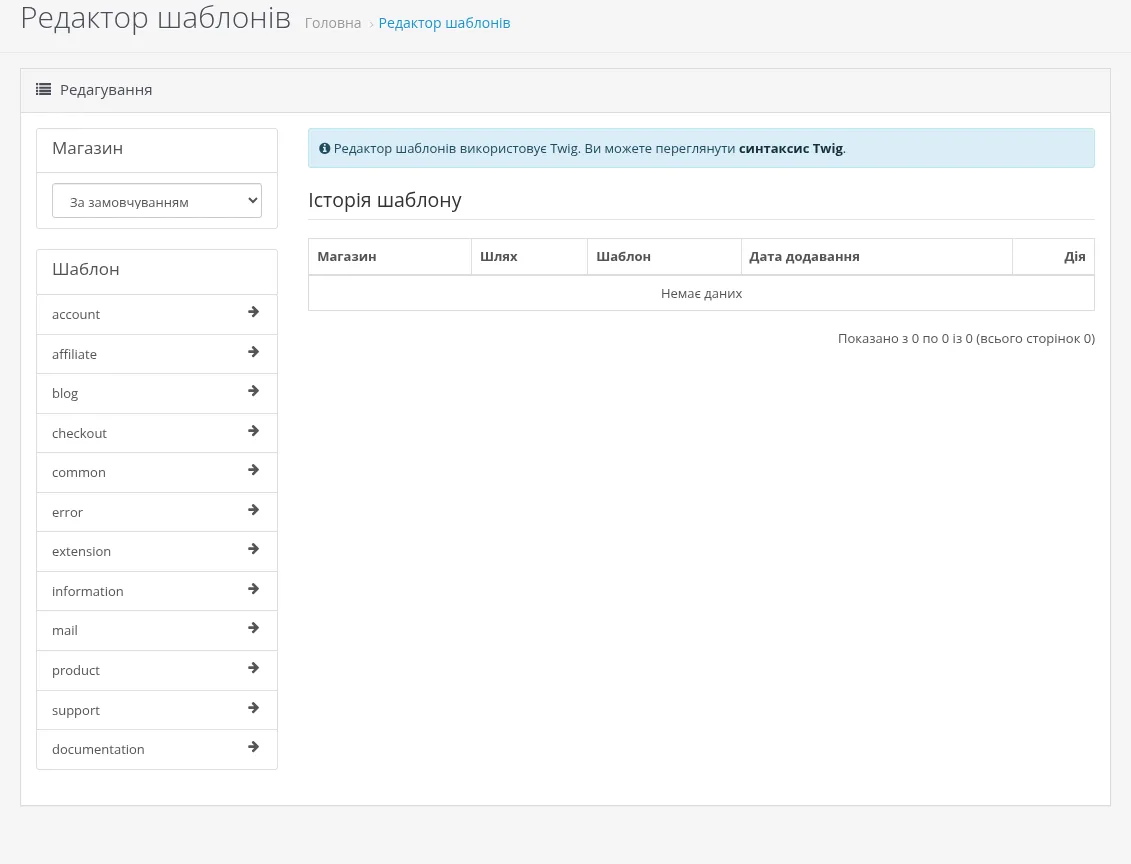Image resolution: width=1131 pixels, height=864 pixels.
Task: Open the error template folder
Action: [157, 512]
